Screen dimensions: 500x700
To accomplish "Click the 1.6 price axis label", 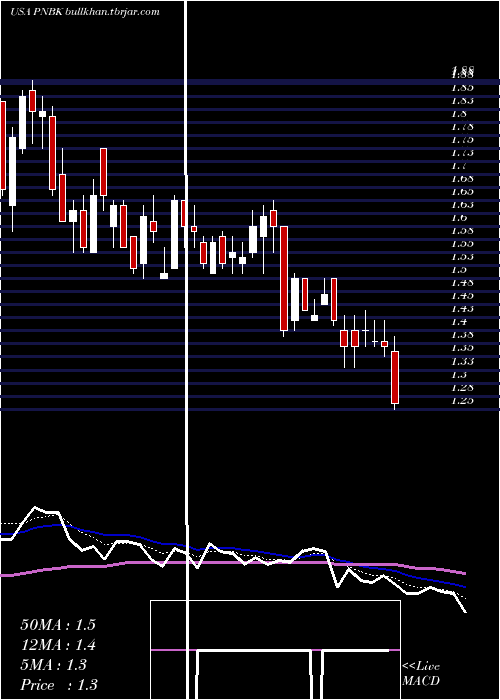I will tap(459, 218).
